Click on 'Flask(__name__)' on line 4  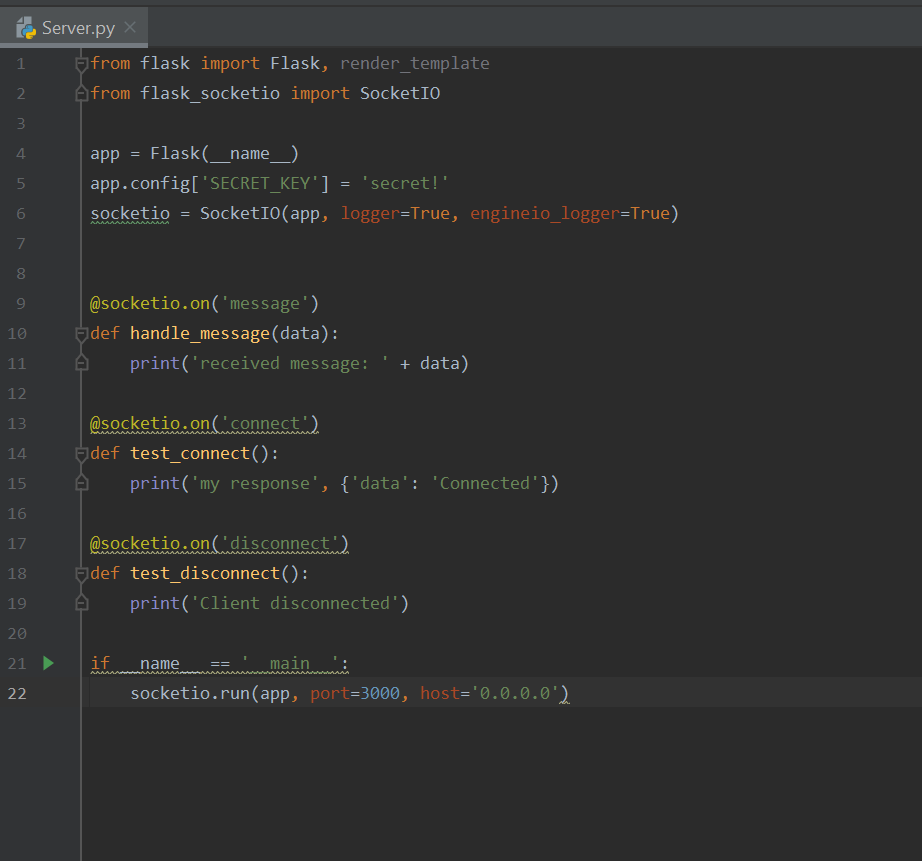pyautogui.click(x=225, y=153)
